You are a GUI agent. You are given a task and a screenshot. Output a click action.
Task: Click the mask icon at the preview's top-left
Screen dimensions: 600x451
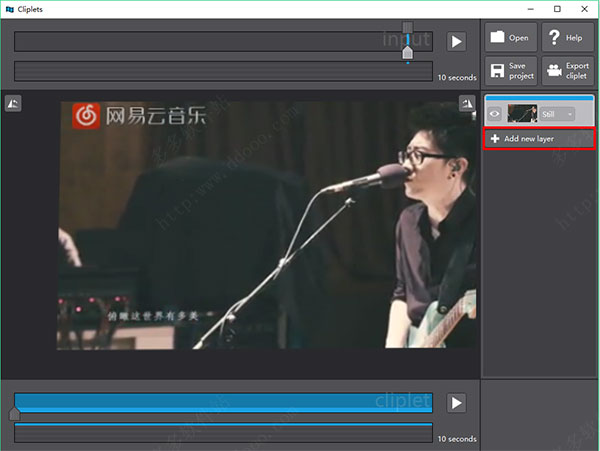coord(13,103)
